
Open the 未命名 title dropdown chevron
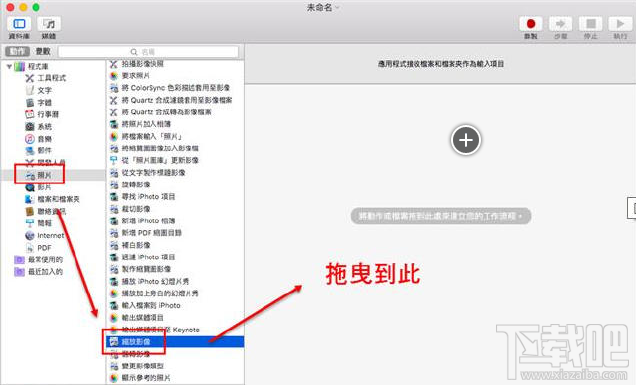pyautogui.click(x=337, y=7)
